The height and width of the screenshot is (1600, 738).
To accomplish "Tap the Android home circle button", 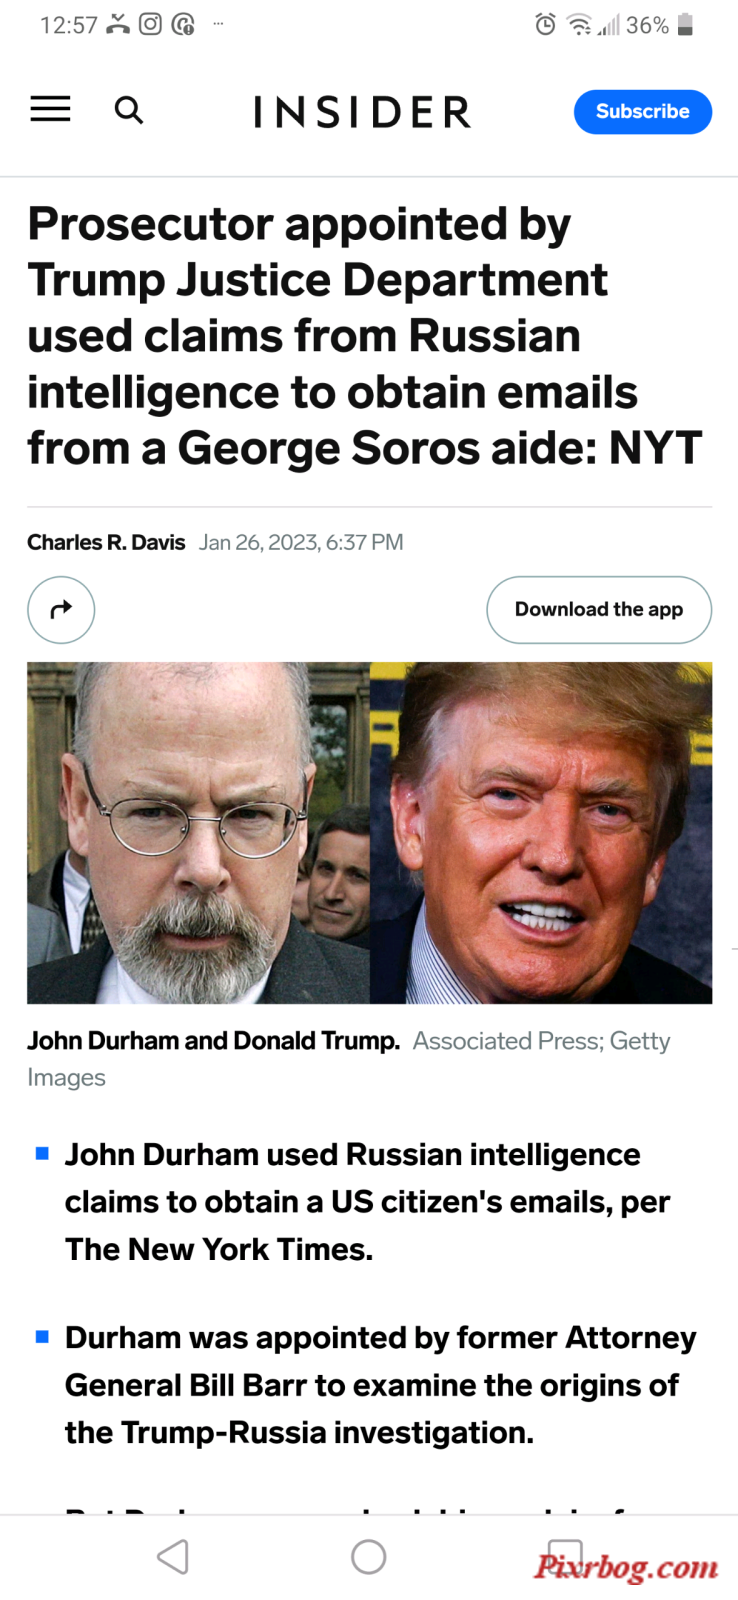I will coord(369,1556).
